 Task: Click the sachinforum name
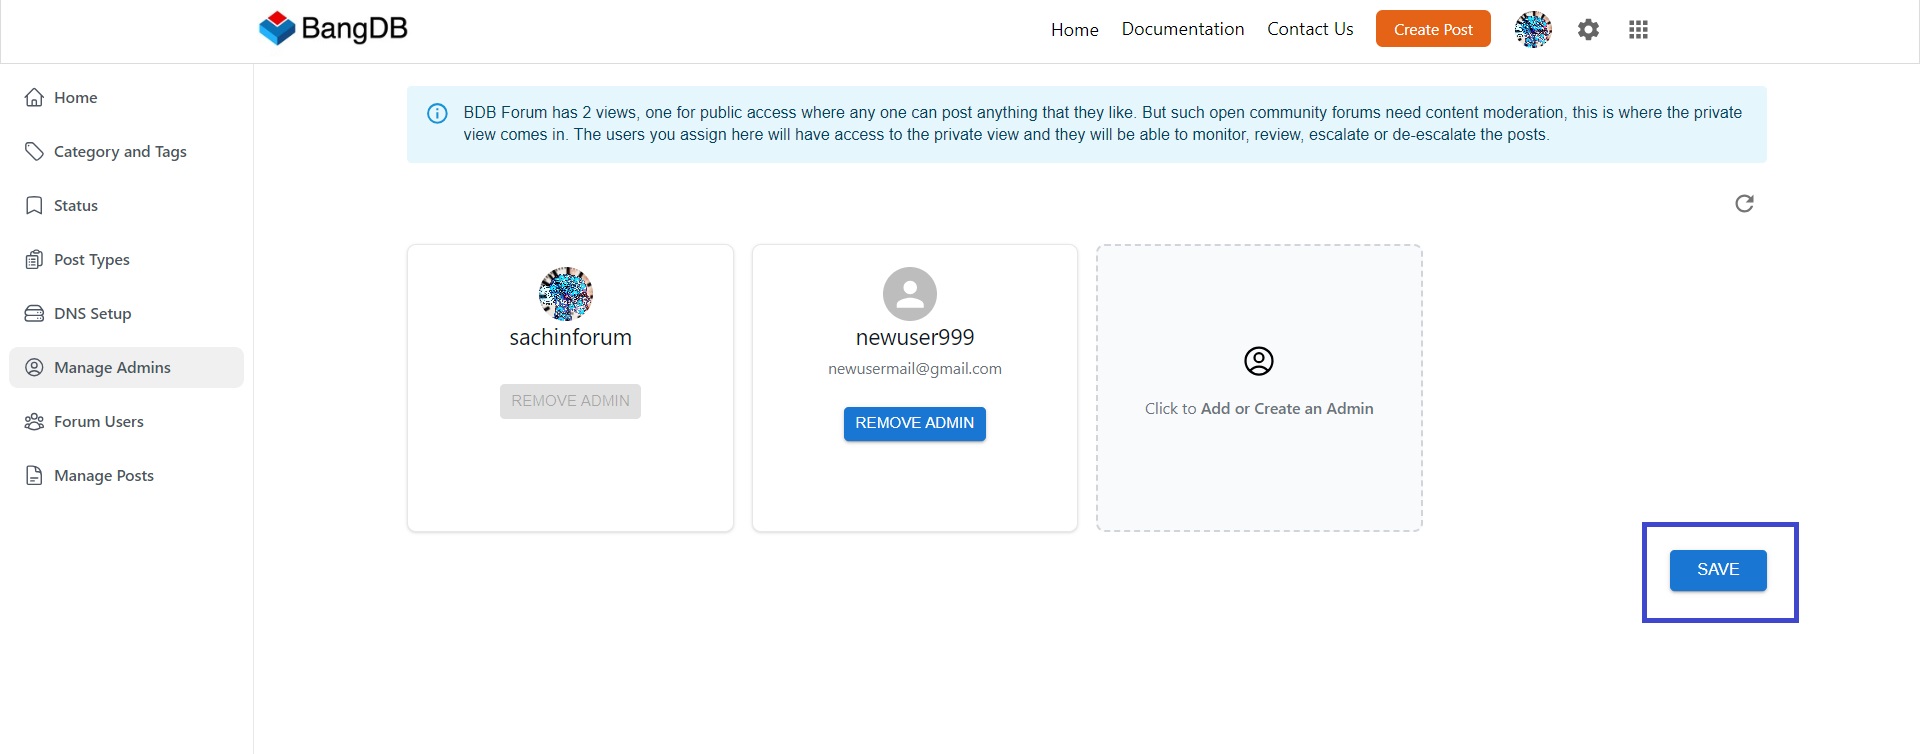[x=570, y=338]
